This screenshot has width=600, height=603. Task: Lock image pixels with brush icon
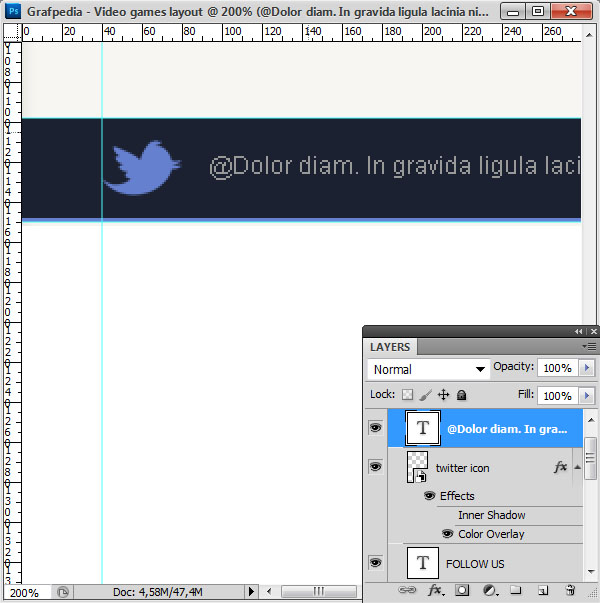(425, 395)
